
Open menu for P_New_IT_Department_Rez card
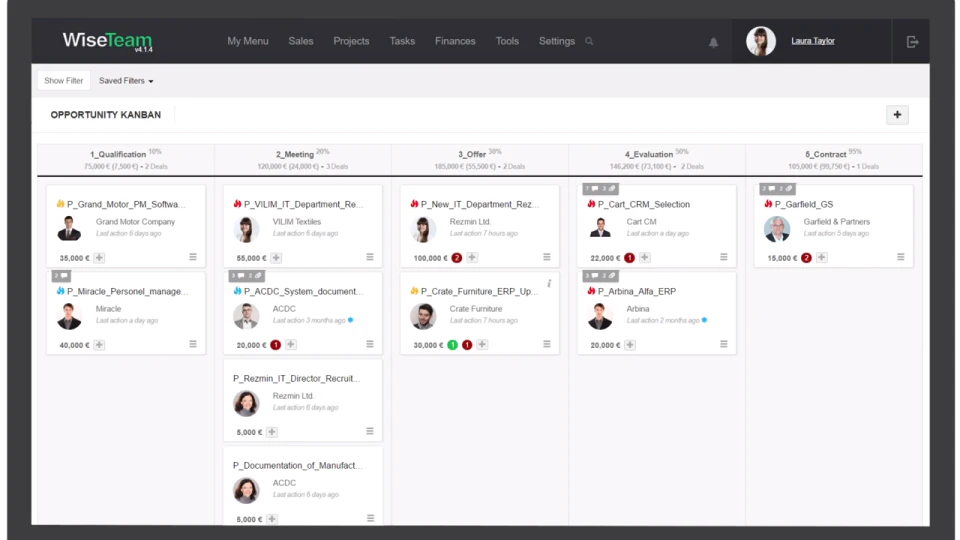pos(547,257)
